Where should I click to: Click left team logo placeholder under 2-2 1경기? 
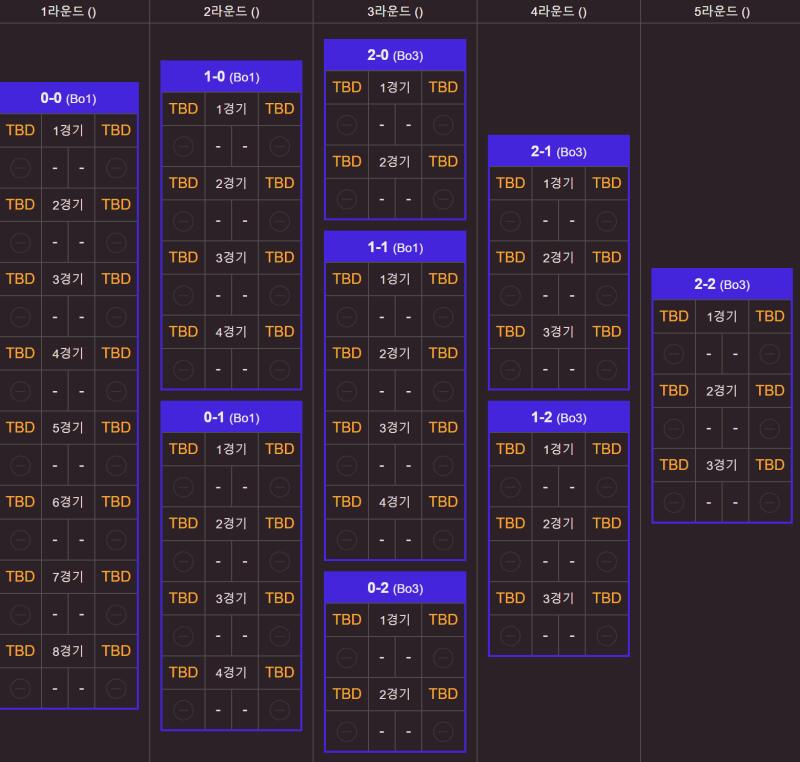pos(674,353)
